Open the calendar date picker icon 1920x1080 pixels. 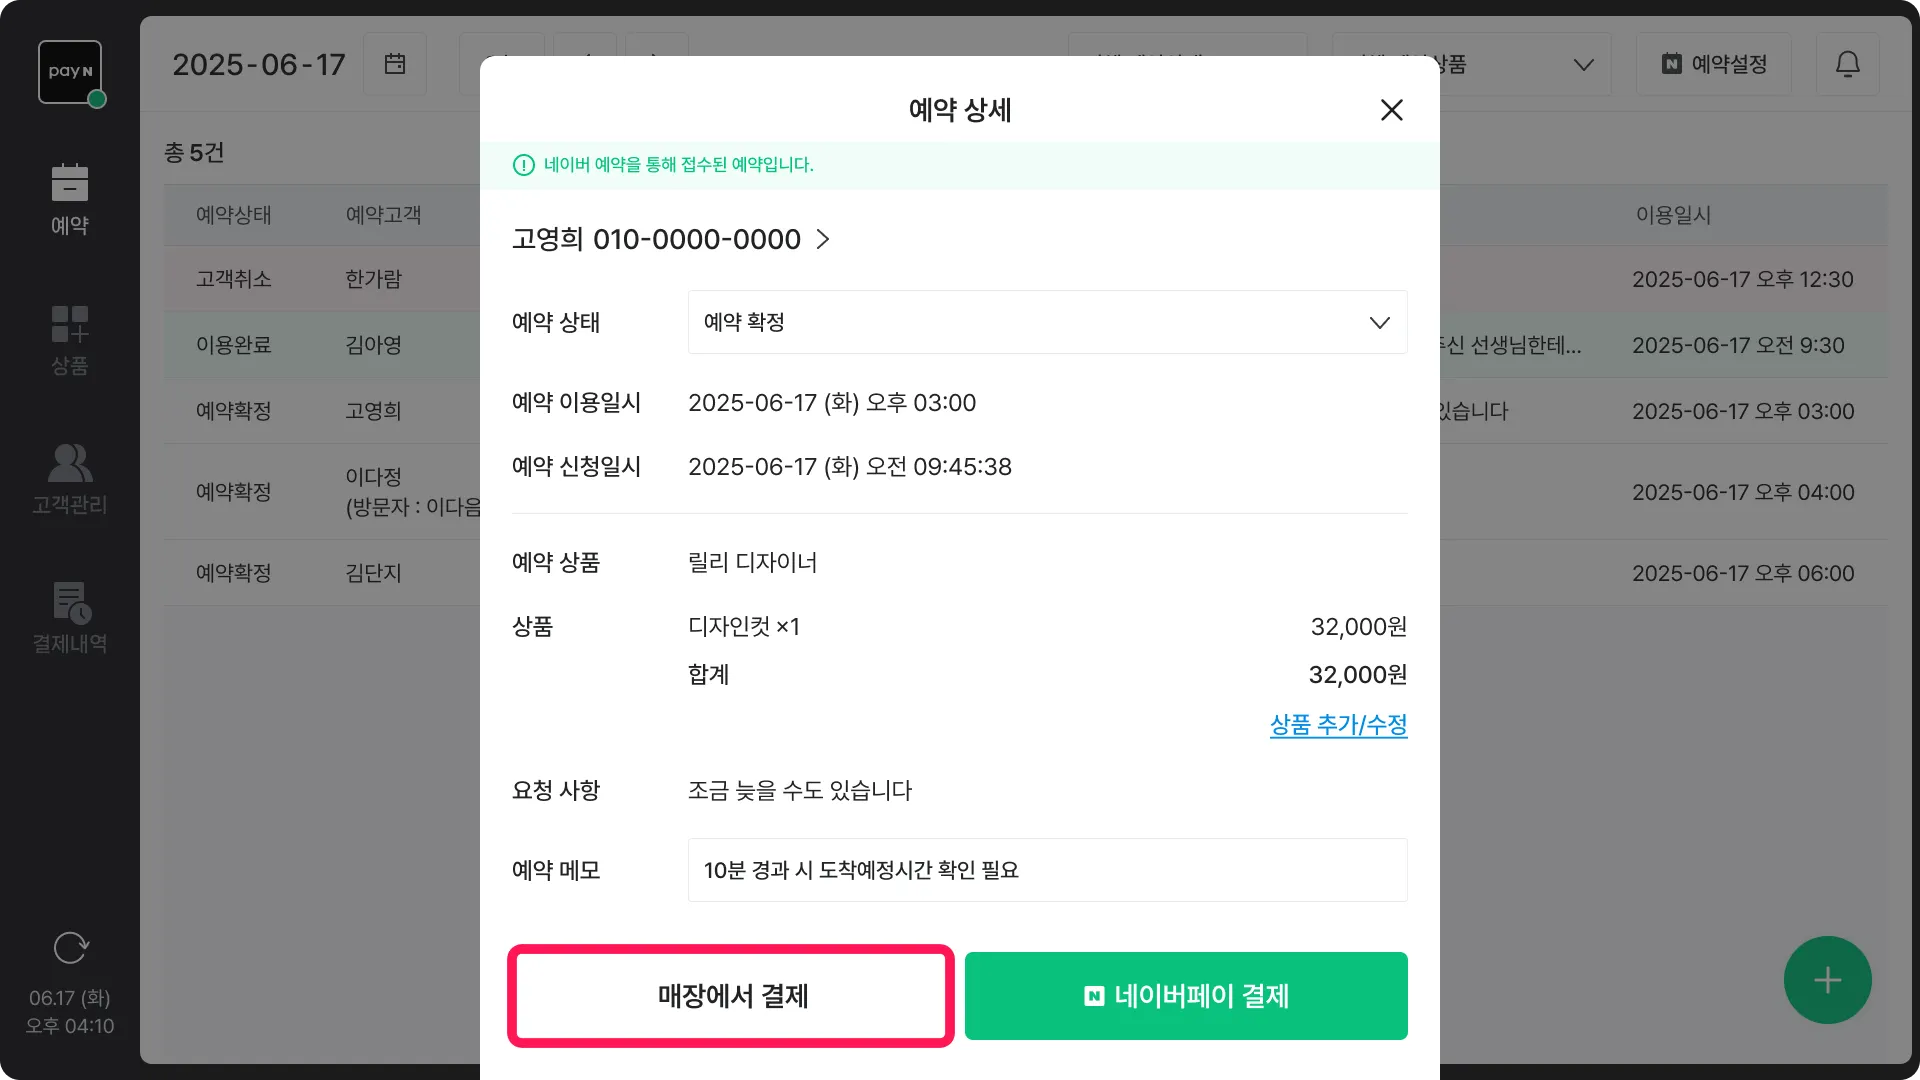(395, 64)
